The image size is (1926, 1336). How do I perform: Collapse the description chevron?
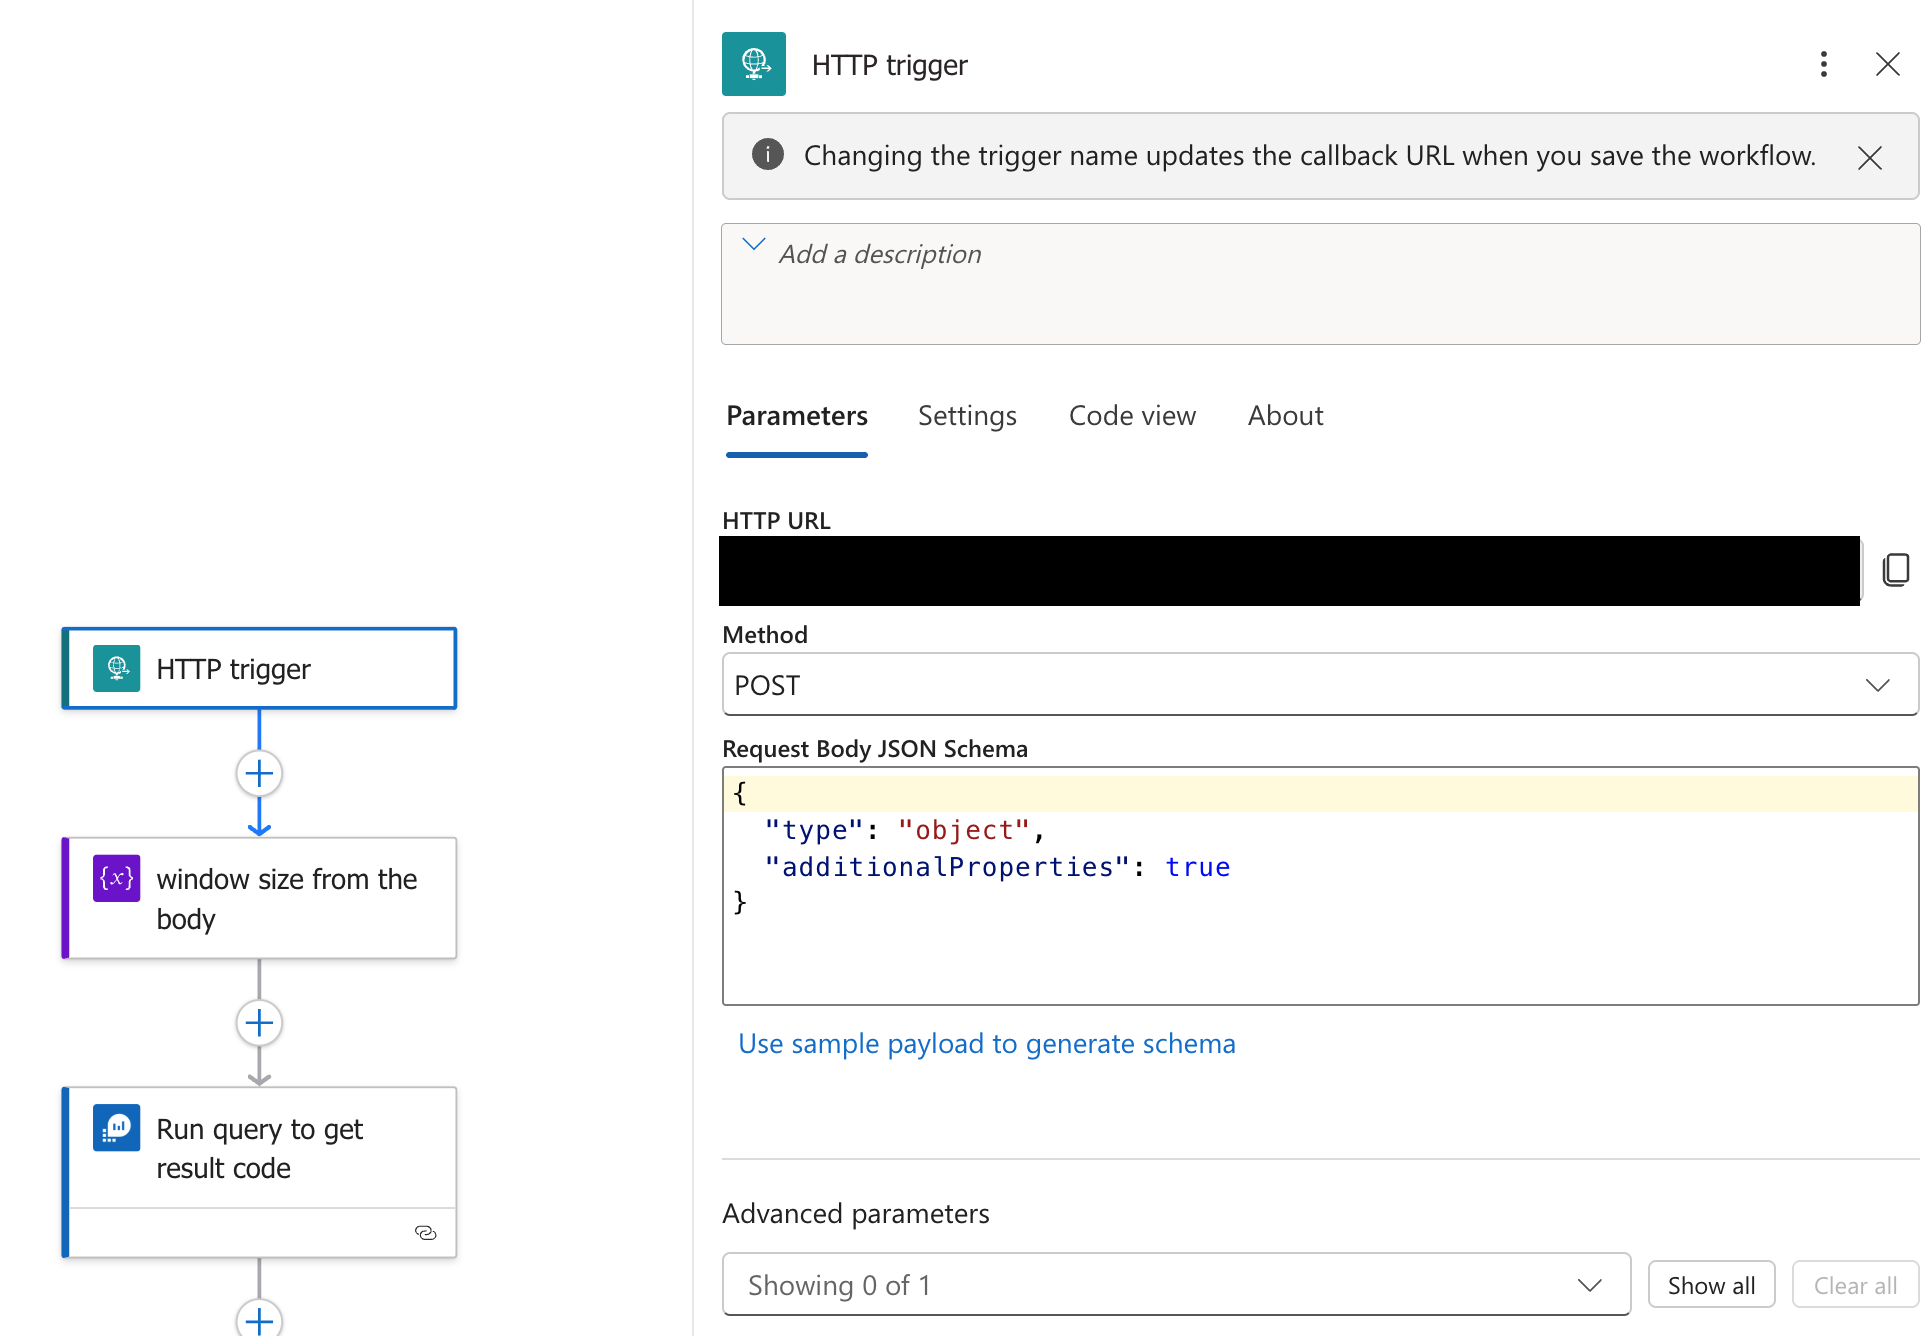(x=754, y=244)
